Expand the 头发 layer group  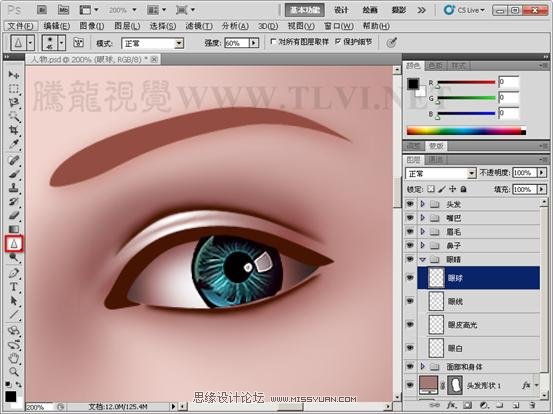(423, 204)
